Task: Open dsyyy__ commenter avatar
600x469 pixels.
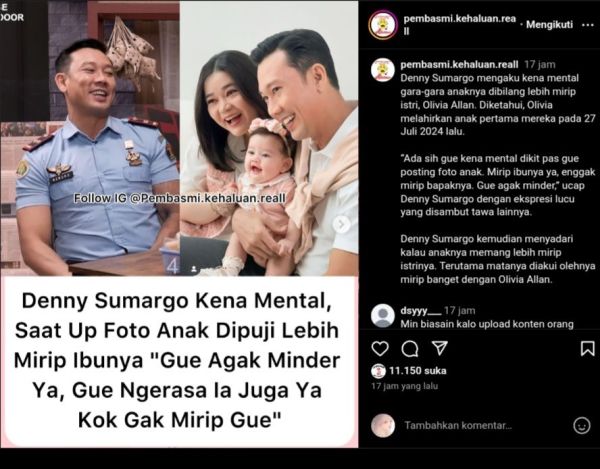Action: (383, 316)
